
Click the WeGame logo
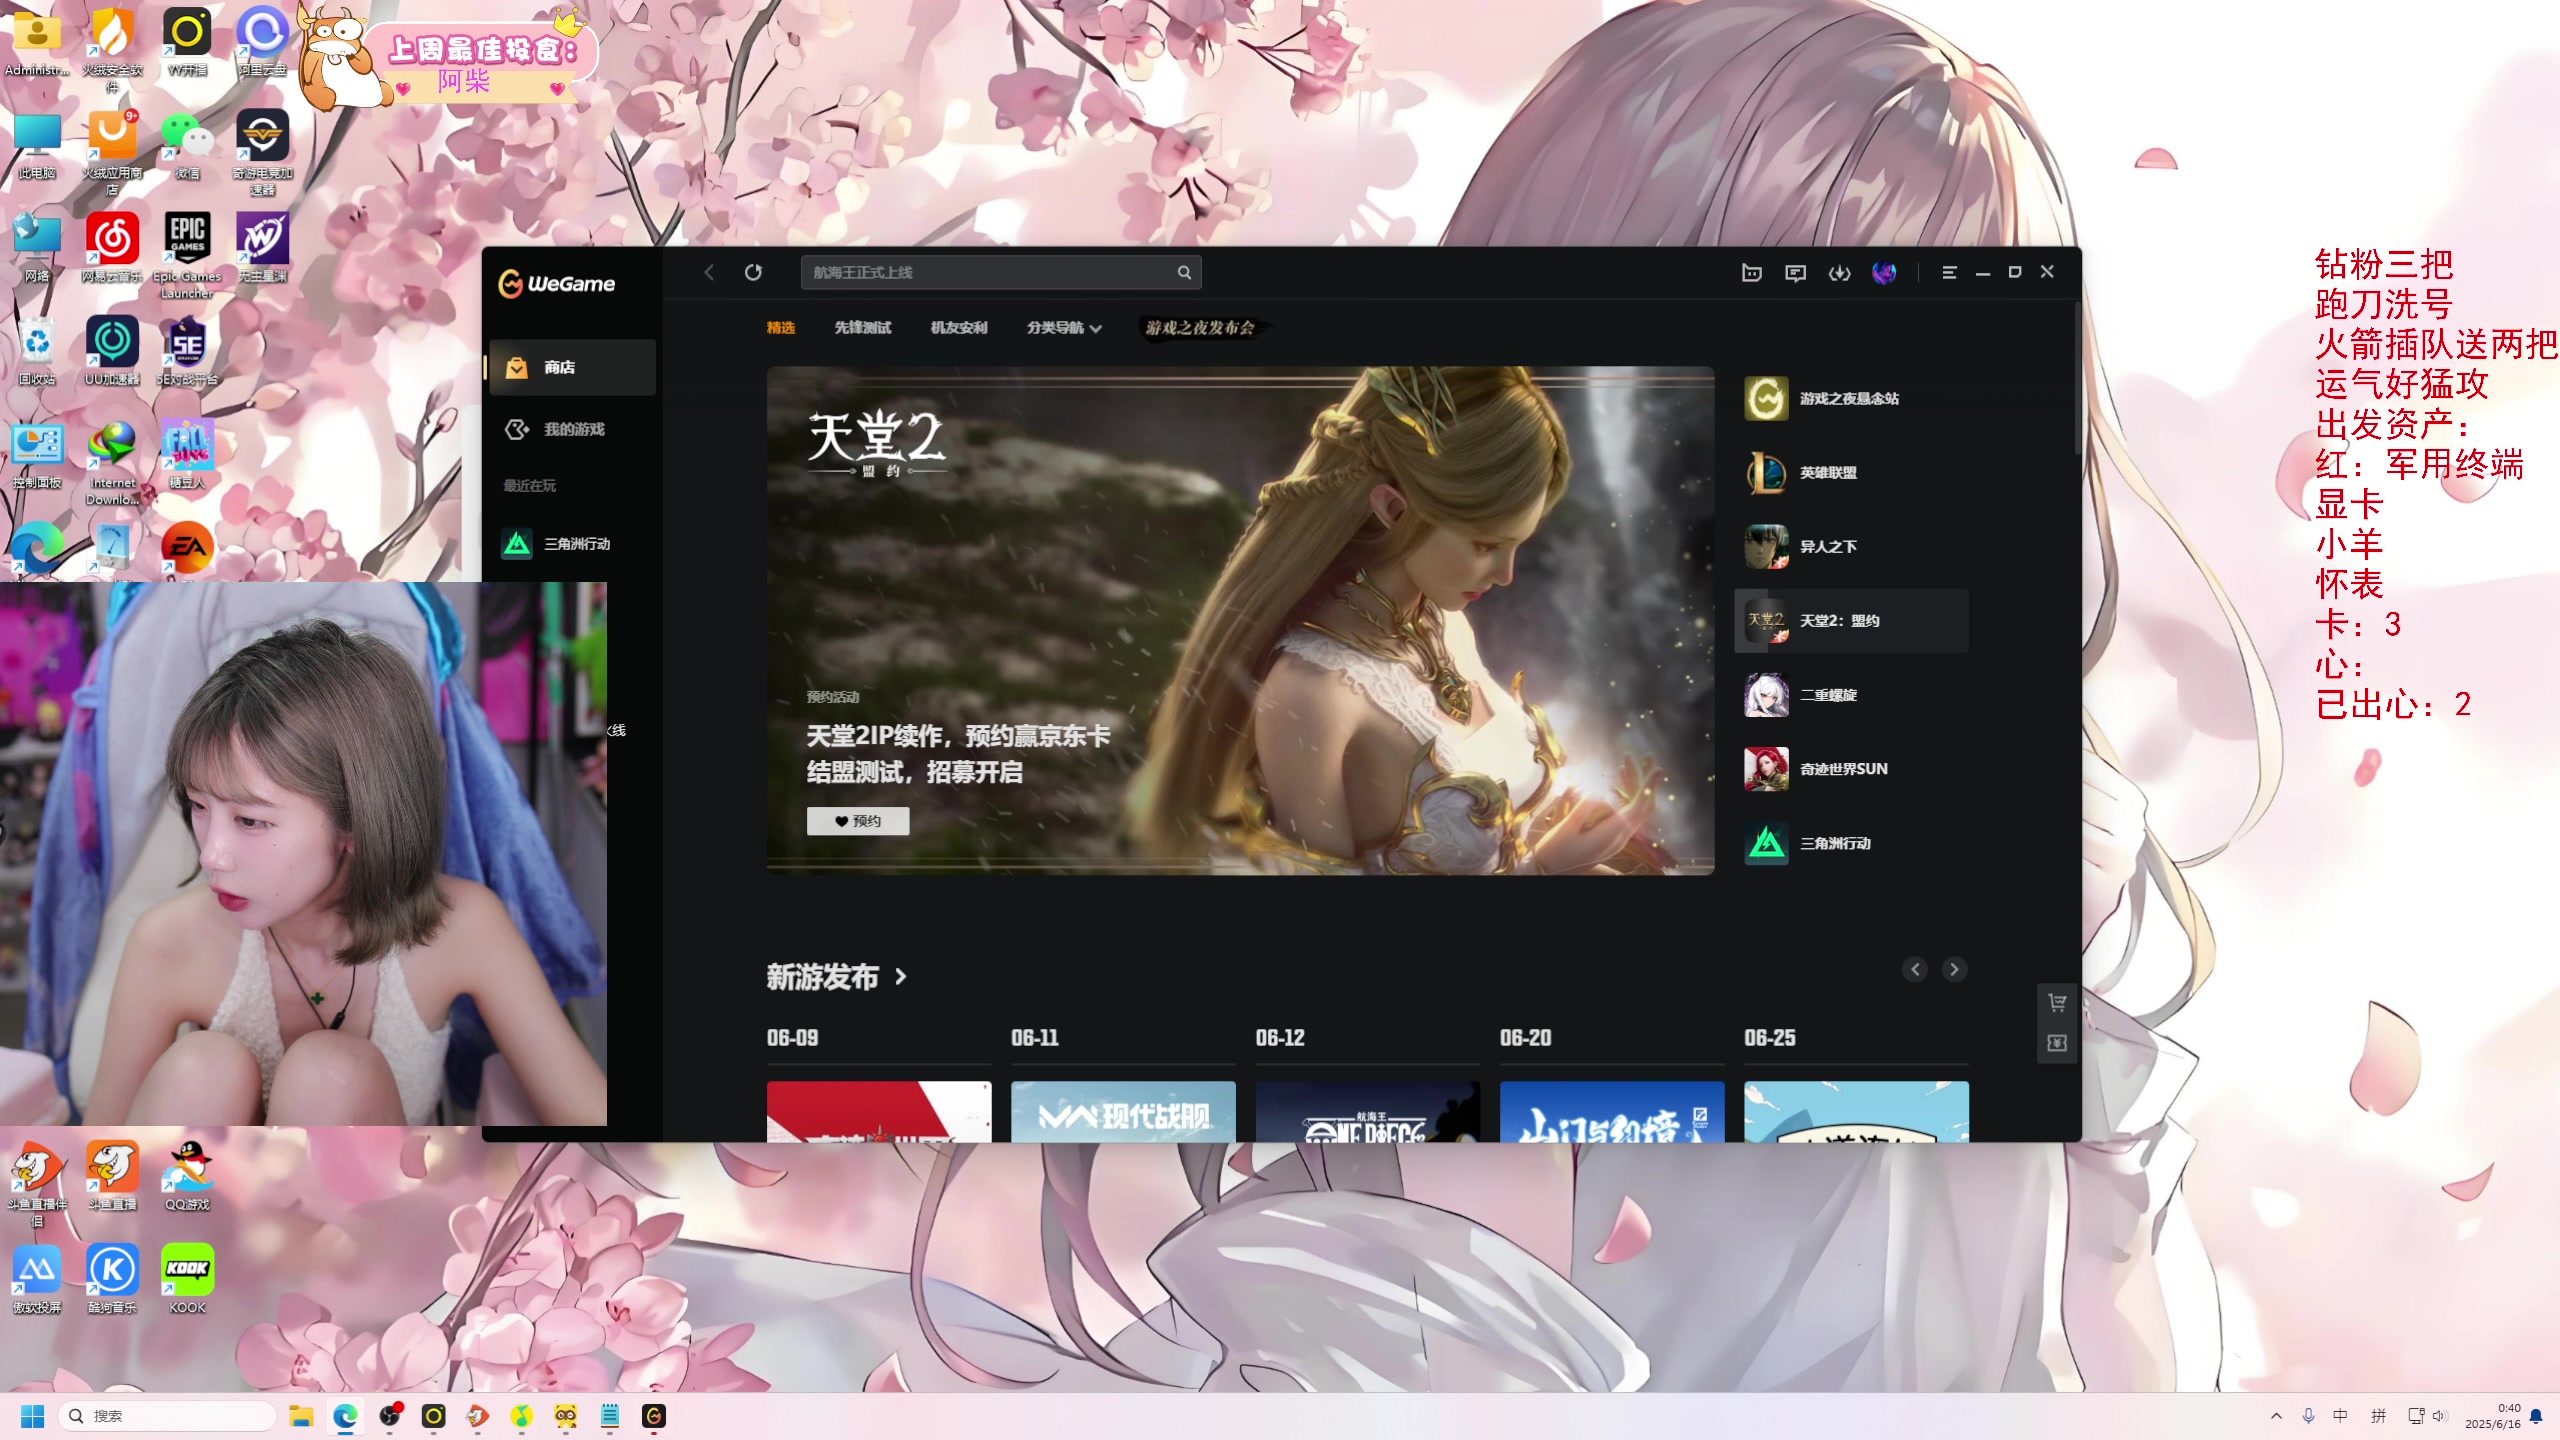557,284
